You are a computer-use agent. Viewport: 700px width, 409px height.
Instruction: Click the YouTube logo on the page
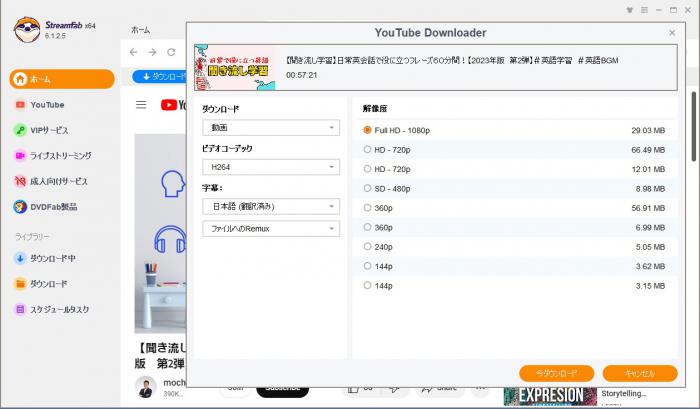pyautogui.click(x=174, y=105)
